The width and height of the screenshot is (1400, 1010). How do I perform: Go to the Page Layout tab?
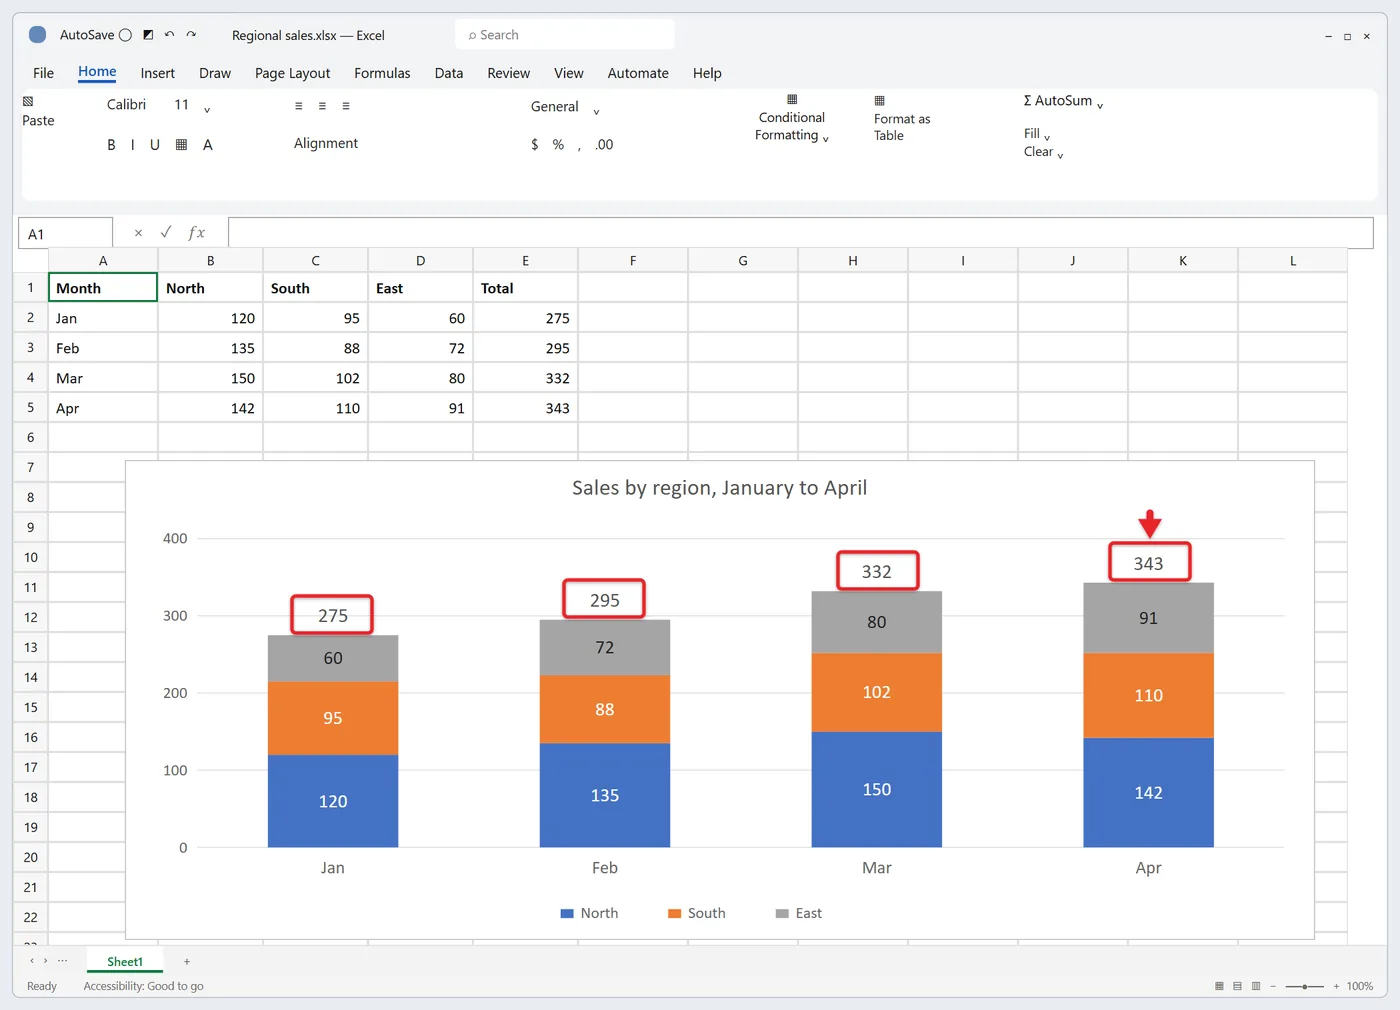point(292,73)
